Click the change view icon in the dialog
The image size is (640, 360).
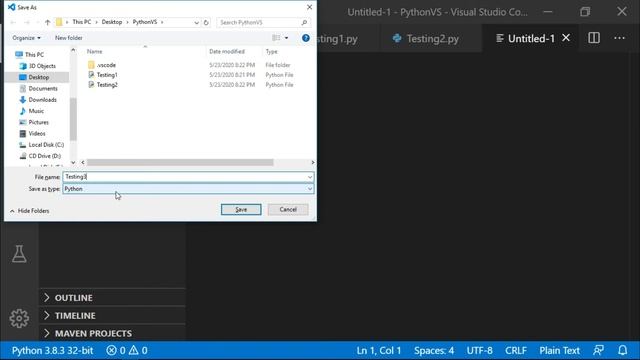coord(276,38)
